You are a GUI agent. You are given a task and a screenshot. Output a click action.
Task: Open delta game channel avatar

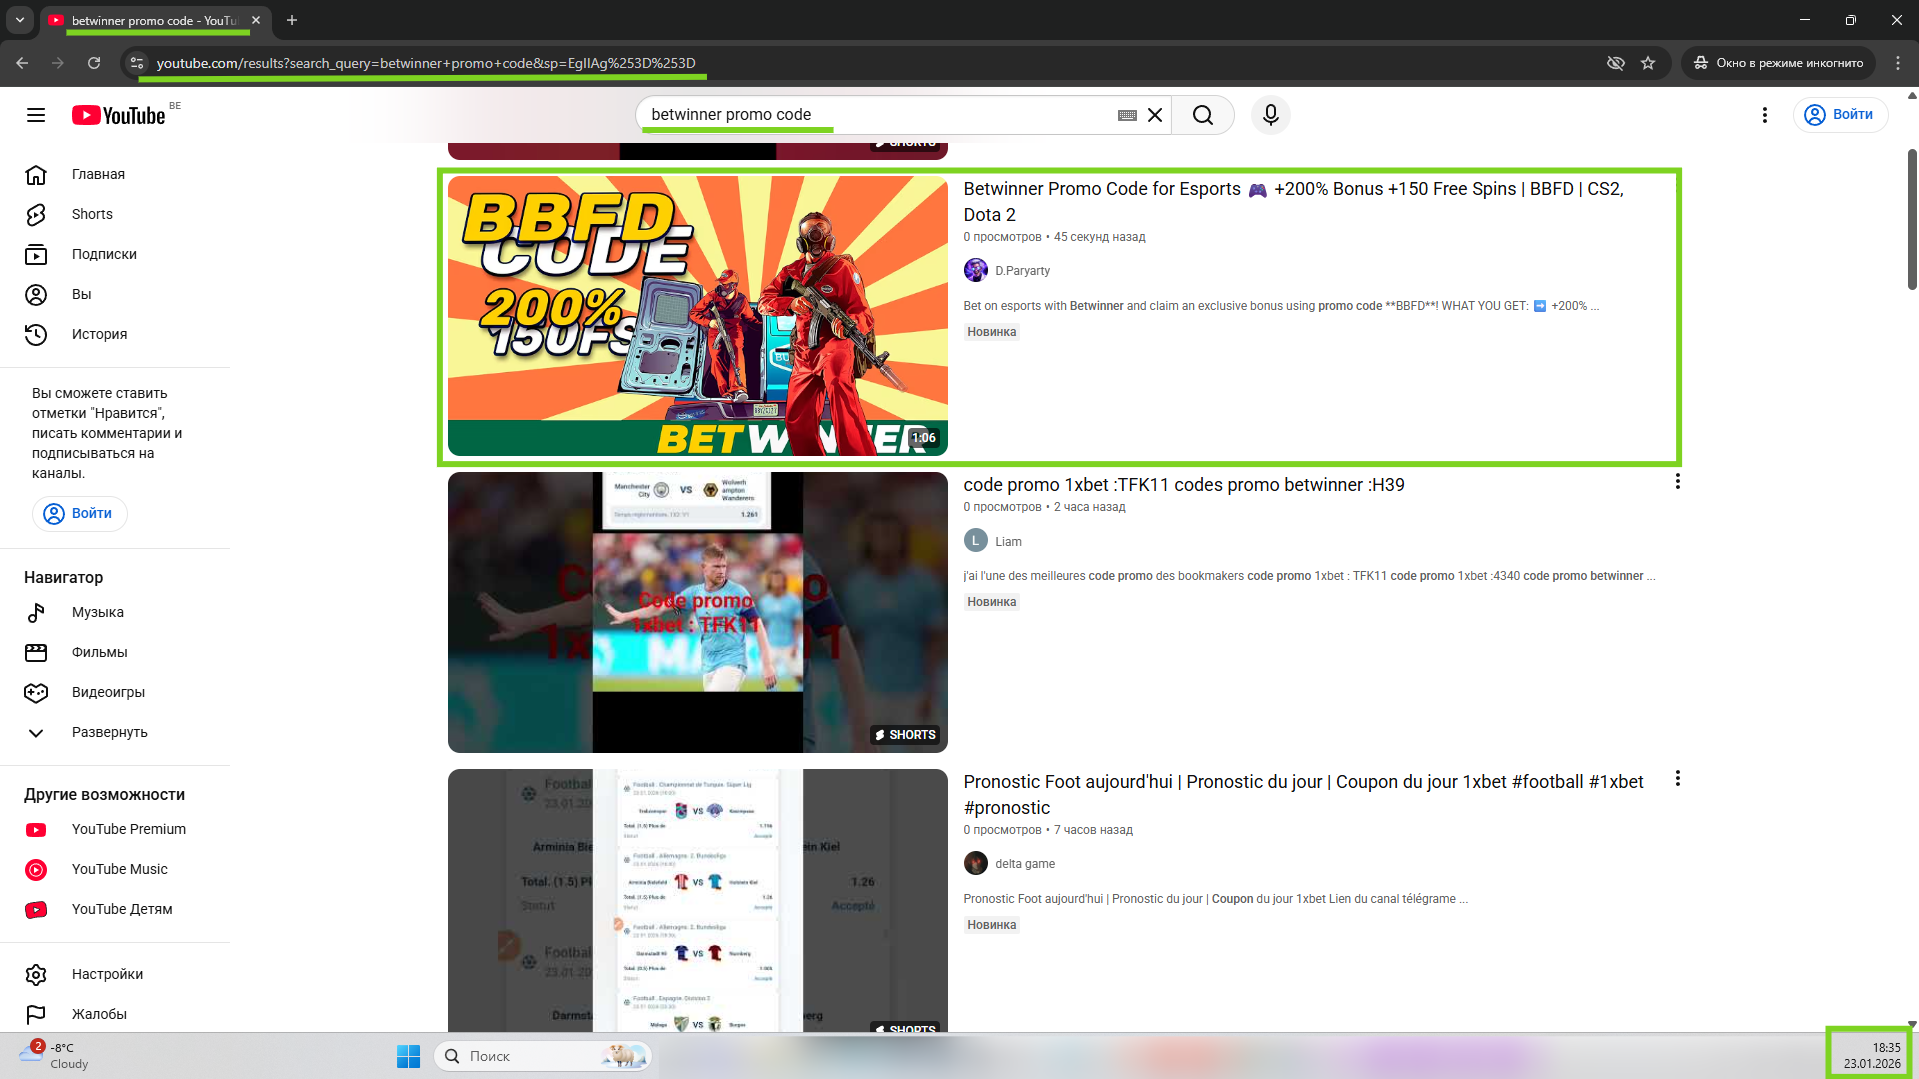pos(976,863)
